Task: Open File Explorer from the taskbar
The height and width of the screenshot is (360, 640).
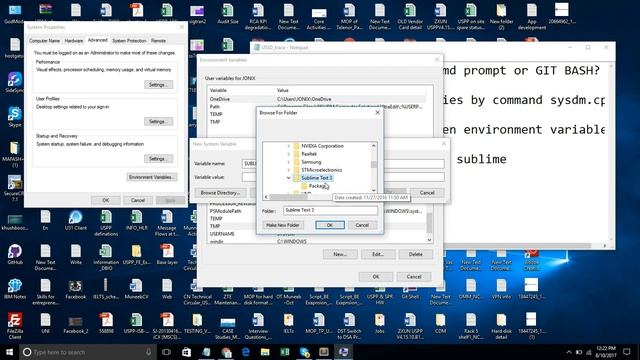Action: click(x=265, y=352)
